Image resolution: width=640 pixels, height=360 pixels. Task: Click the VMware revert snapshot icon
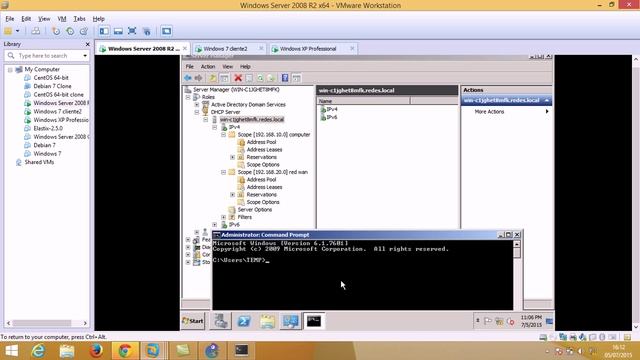coord(70,31)
